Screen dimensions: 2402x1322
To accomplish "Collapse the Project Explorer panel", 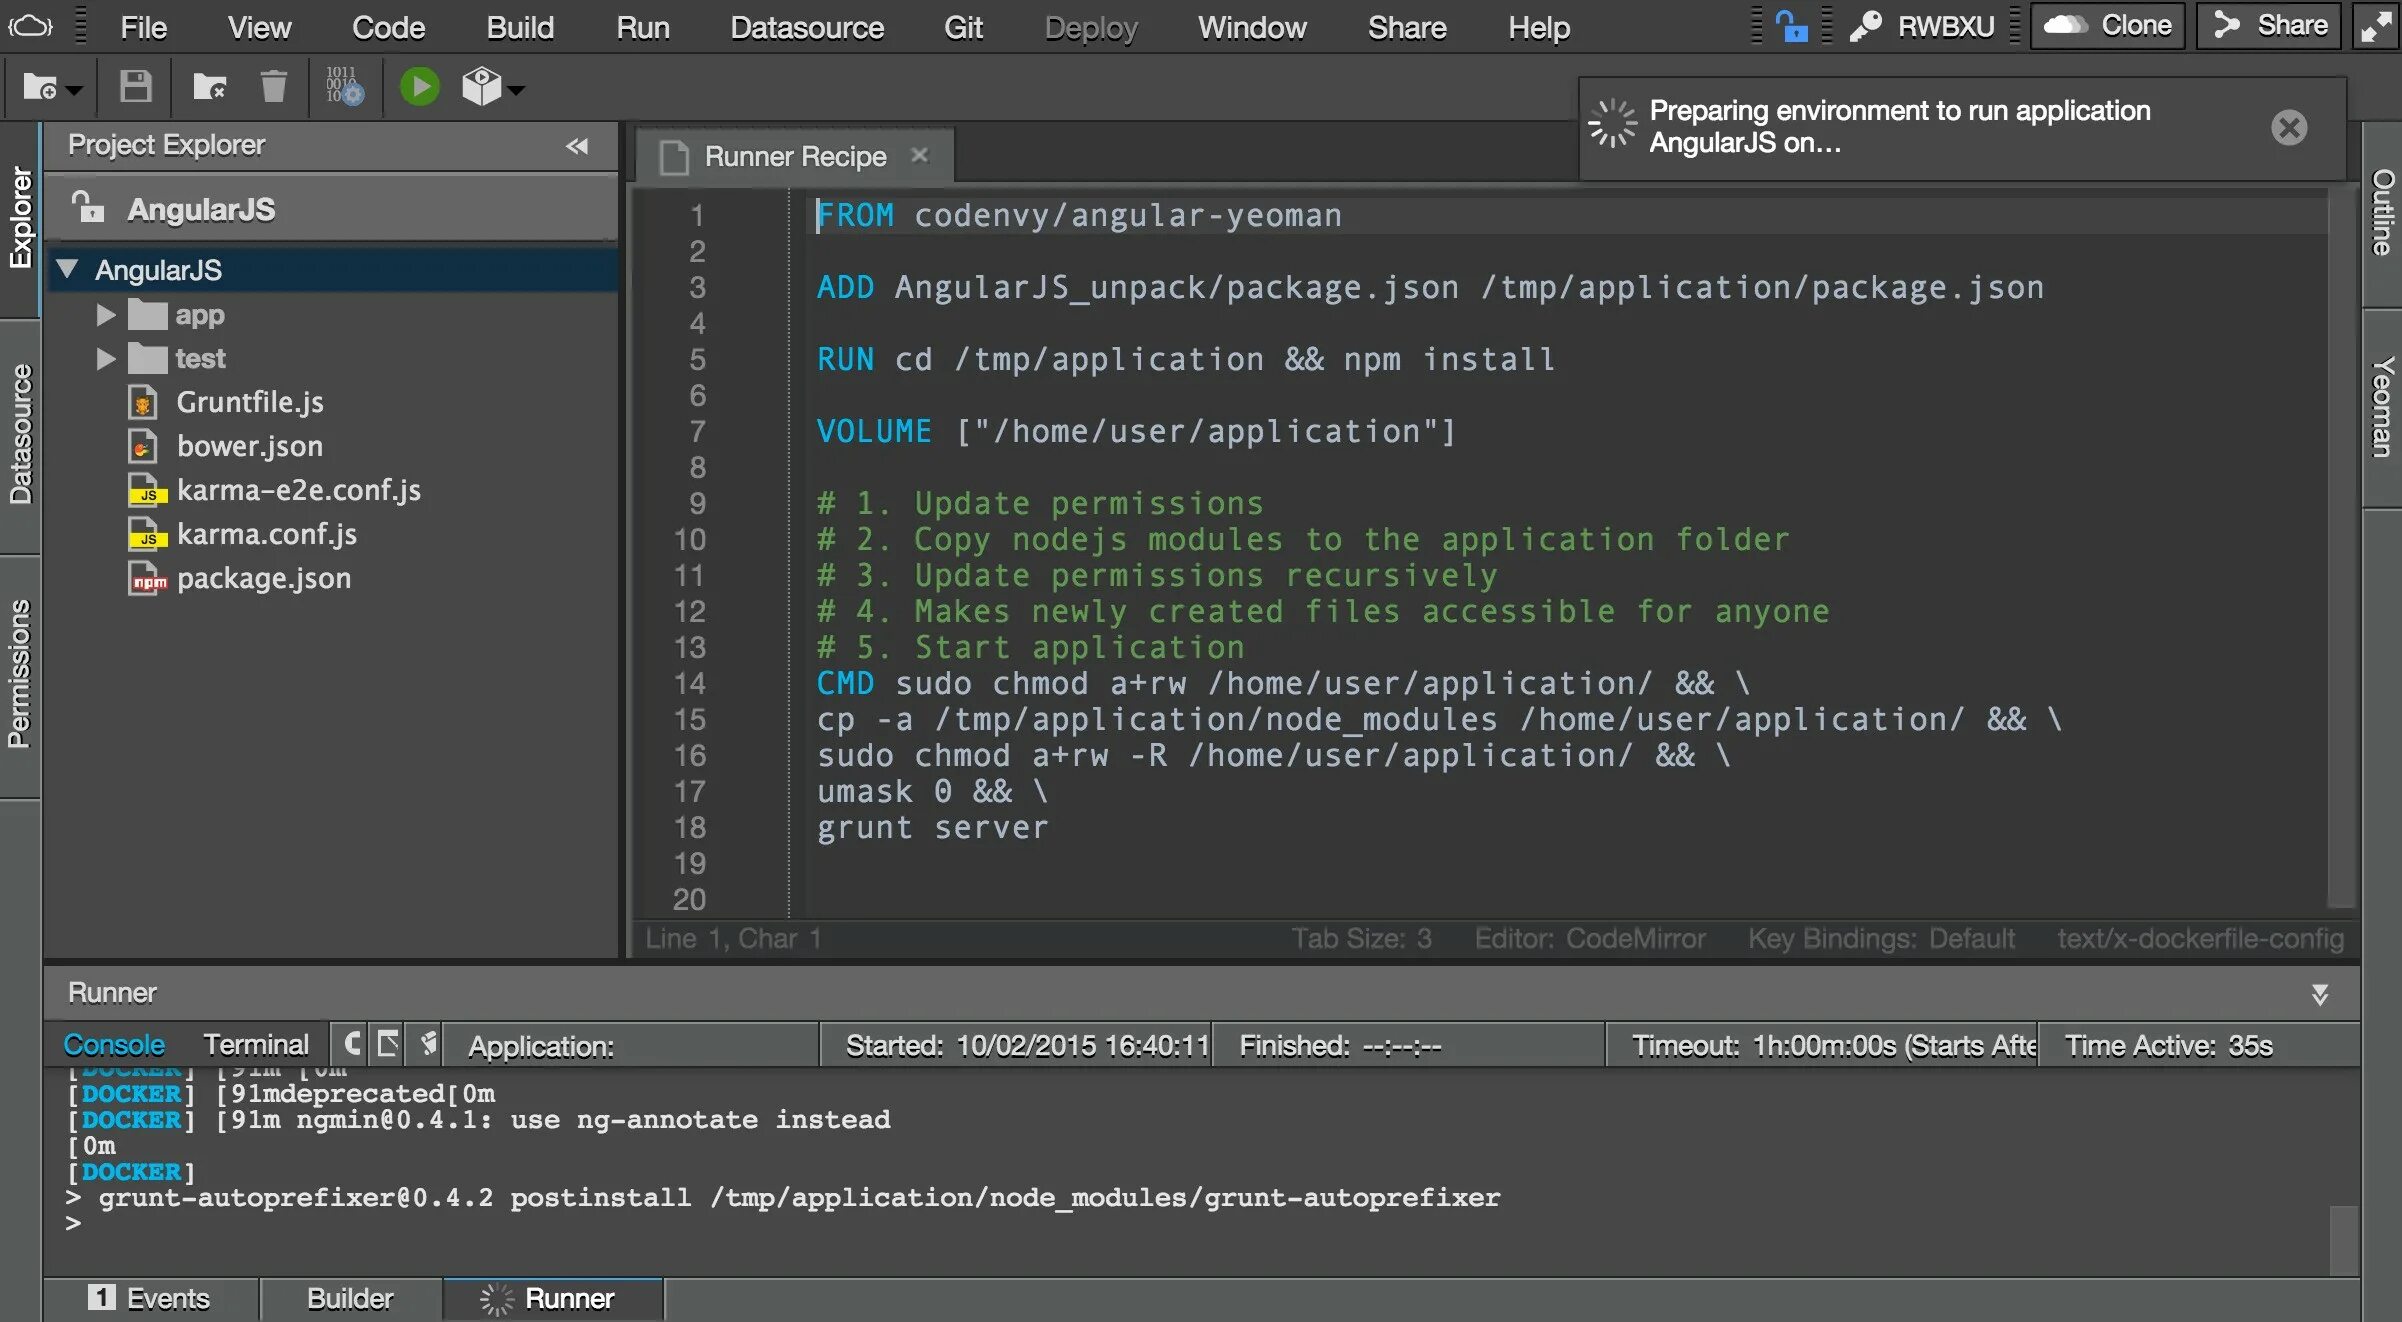I will pos(577,146).
